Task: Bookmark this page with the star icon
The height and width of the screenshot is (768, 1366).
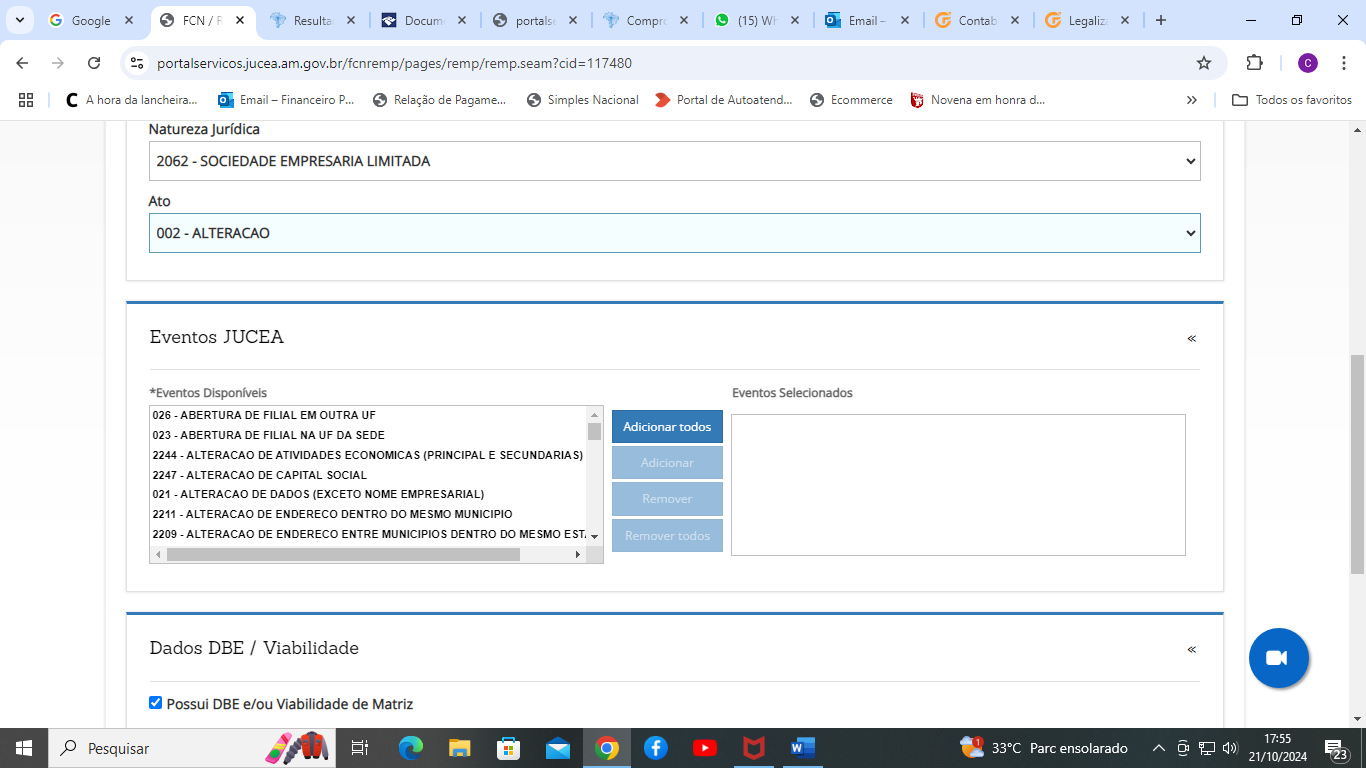Action: pos(1204,63)
